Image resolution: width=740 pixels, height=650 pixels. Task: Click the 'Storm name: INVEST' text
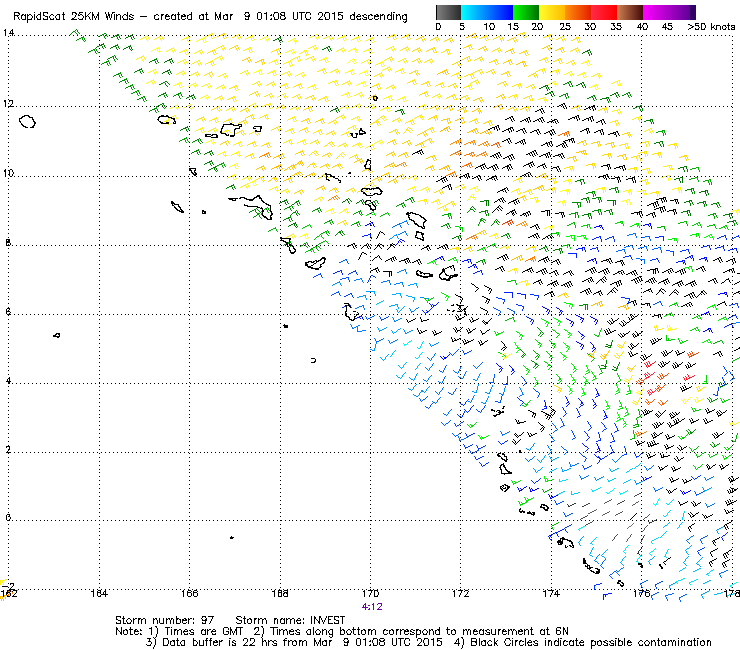point(290,620)
